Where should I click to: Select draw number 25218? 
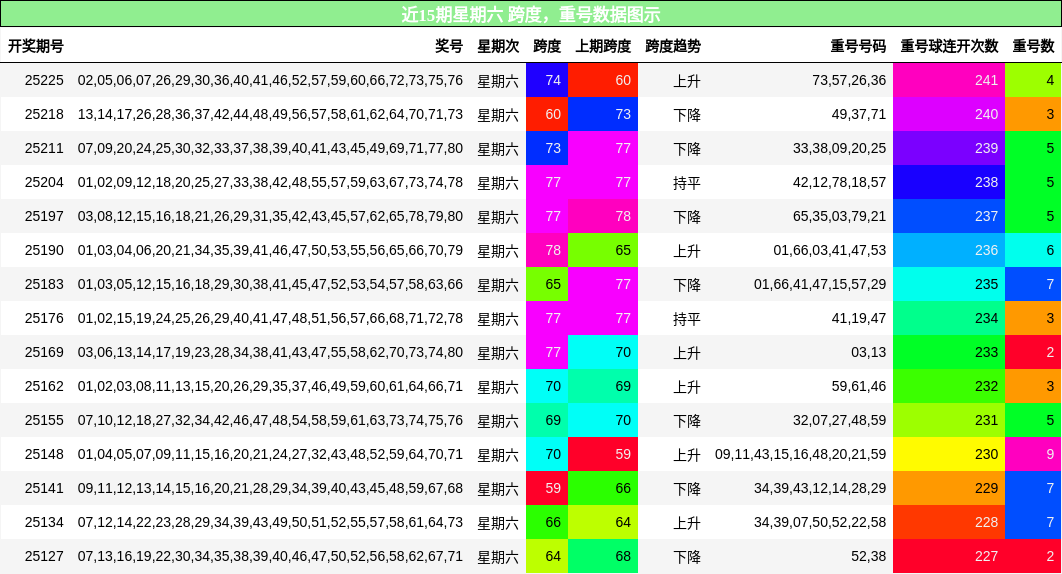click(44, 115)
